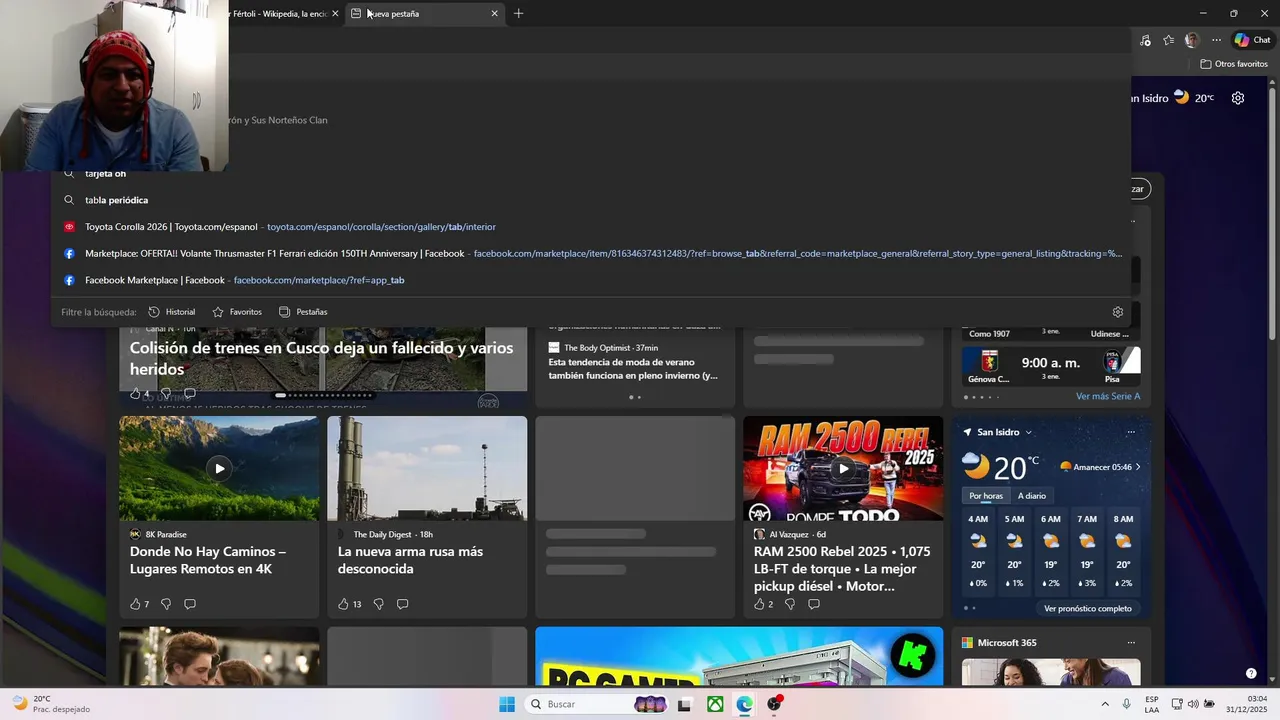Screen dimensions: 1280x720
Task: Select the 'A diario' weather tab
Action: 1032,496
